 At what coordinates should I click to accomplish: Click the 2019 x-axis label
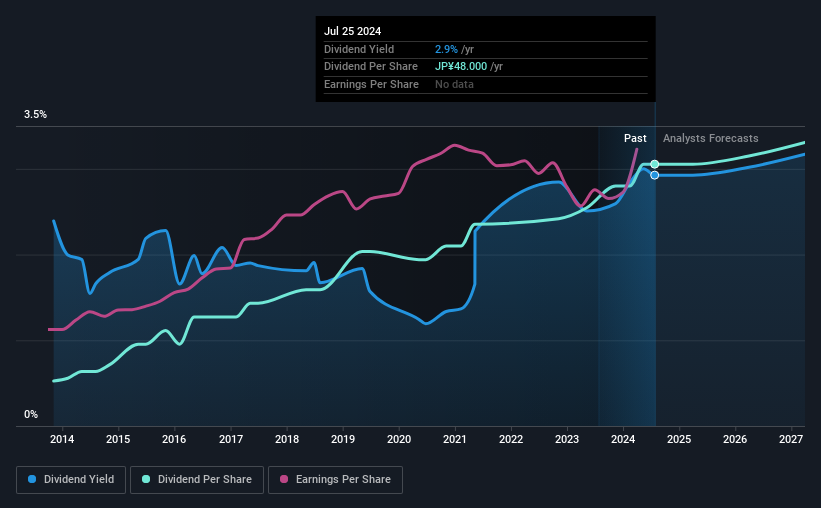(343, 439)
